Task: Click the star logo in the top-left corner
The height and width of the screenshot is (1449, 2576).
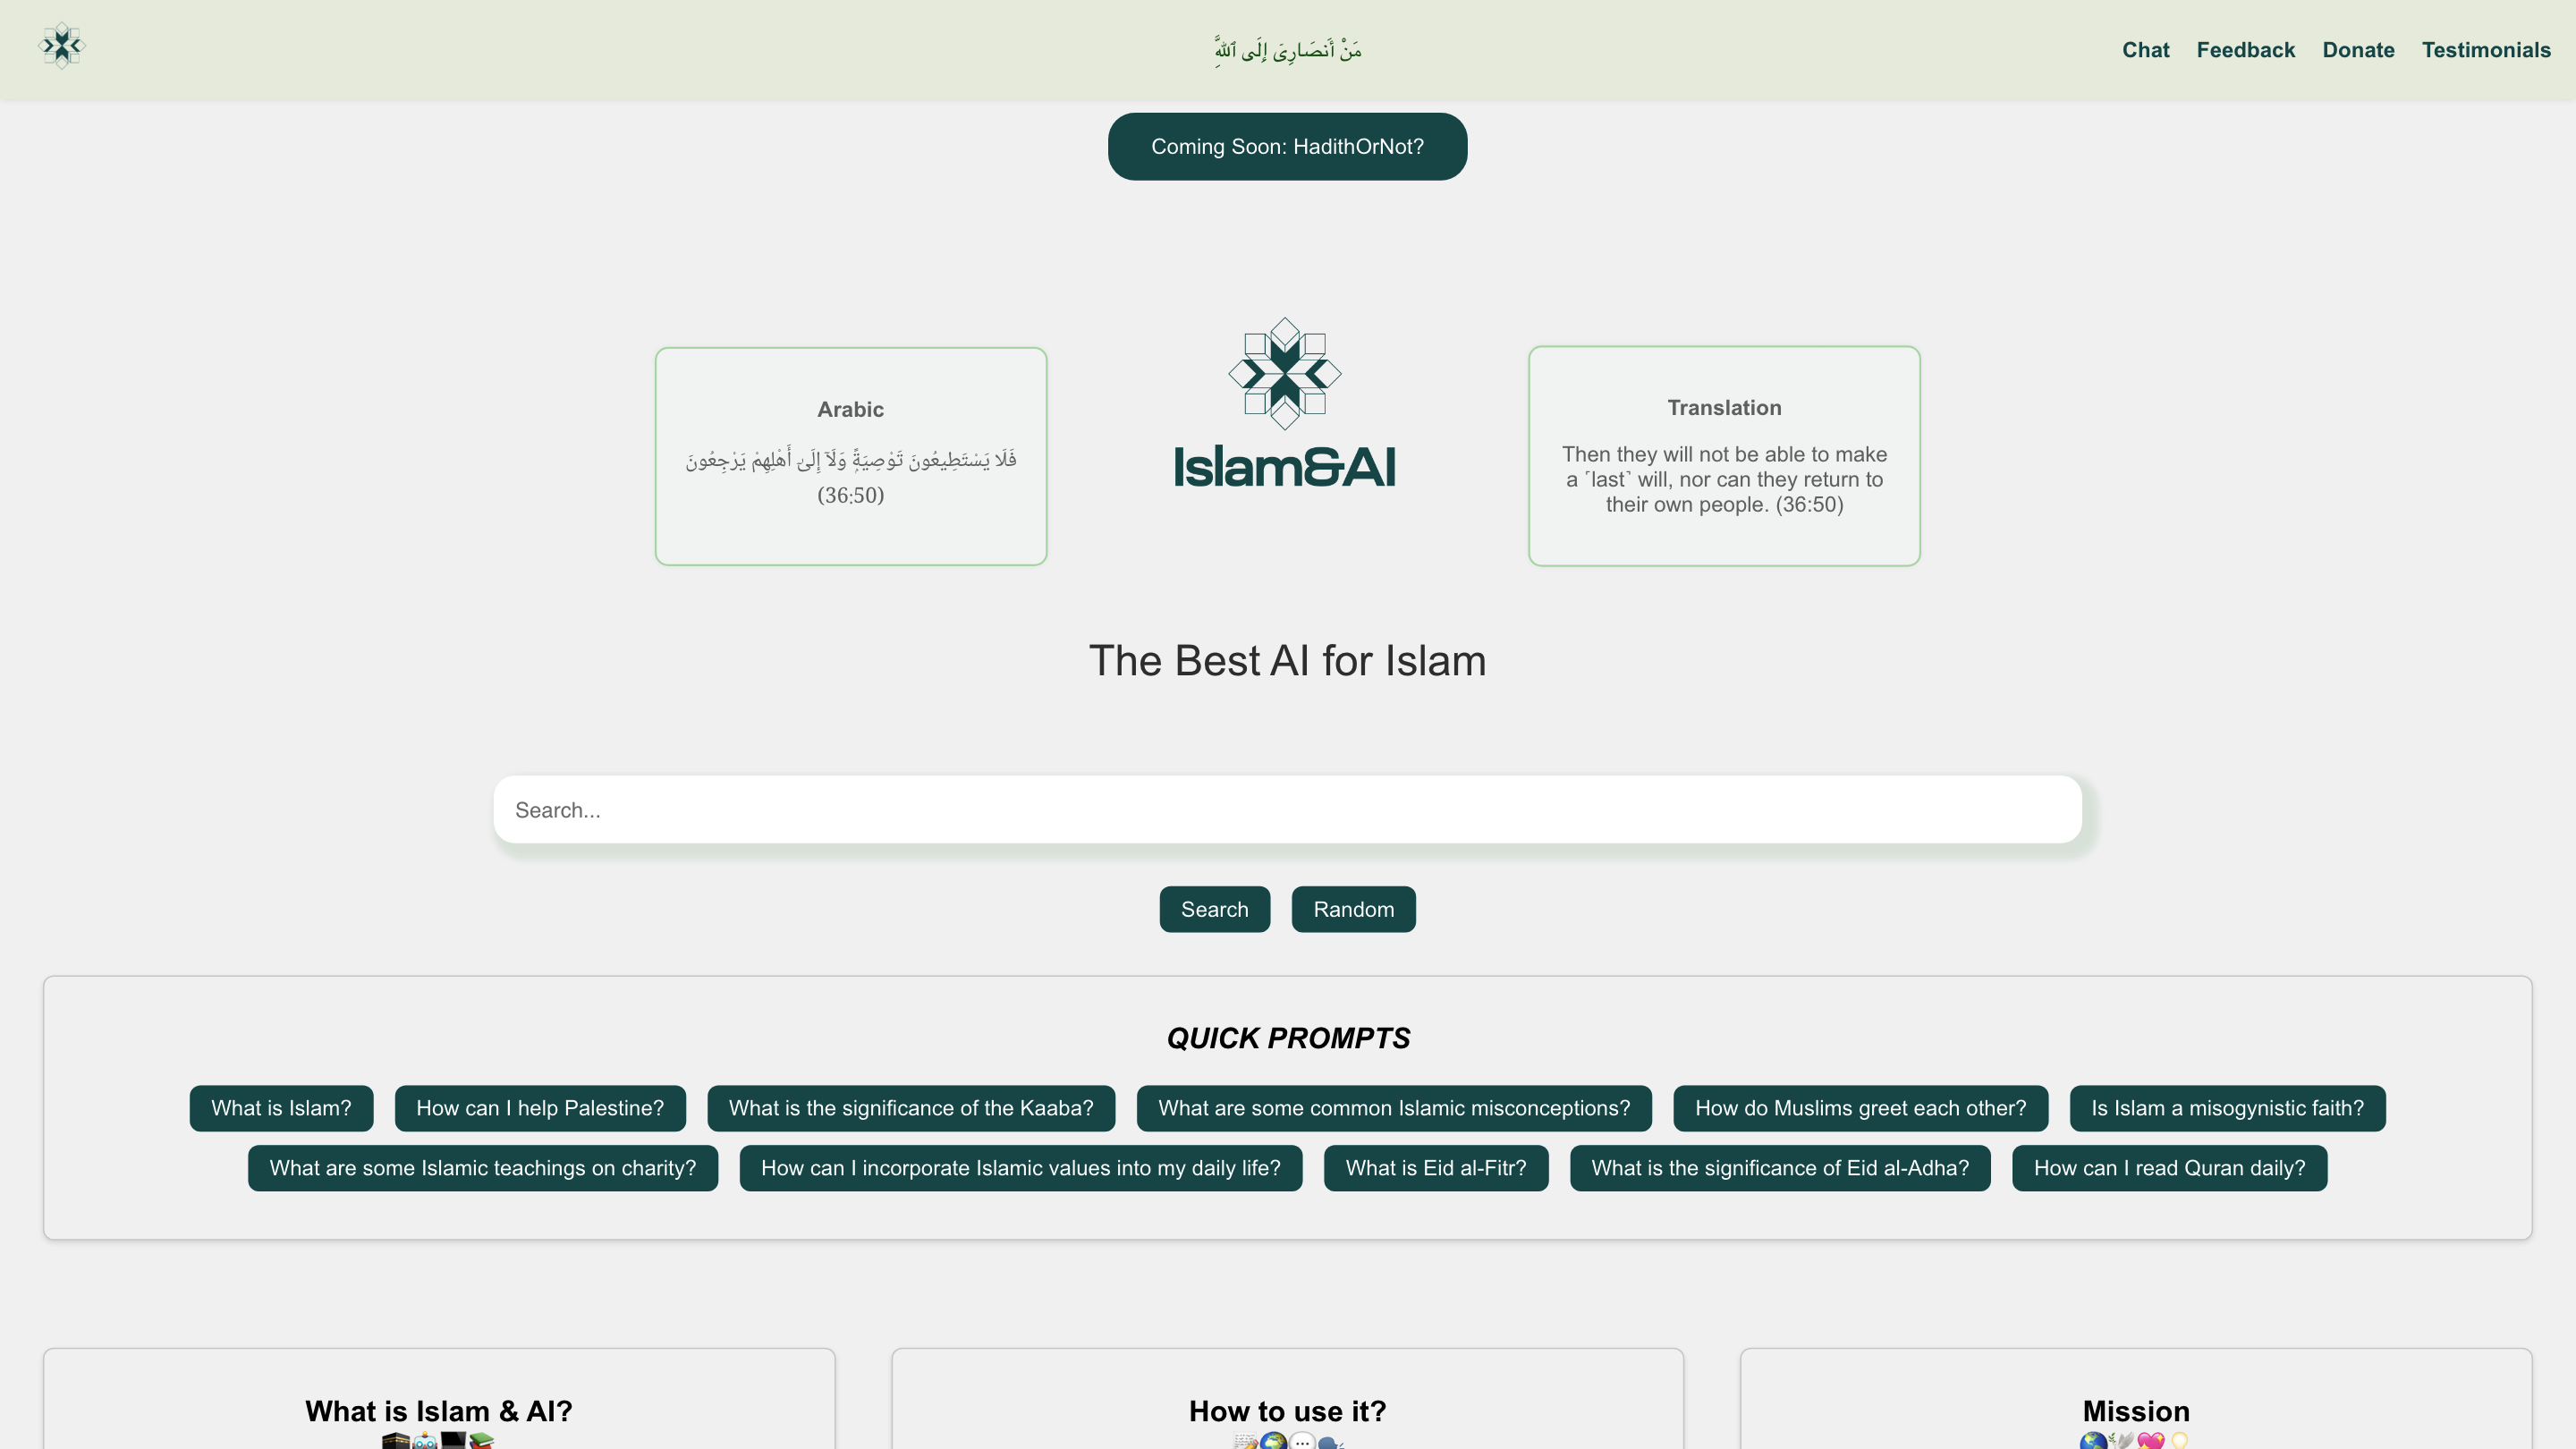Action: 62,45
